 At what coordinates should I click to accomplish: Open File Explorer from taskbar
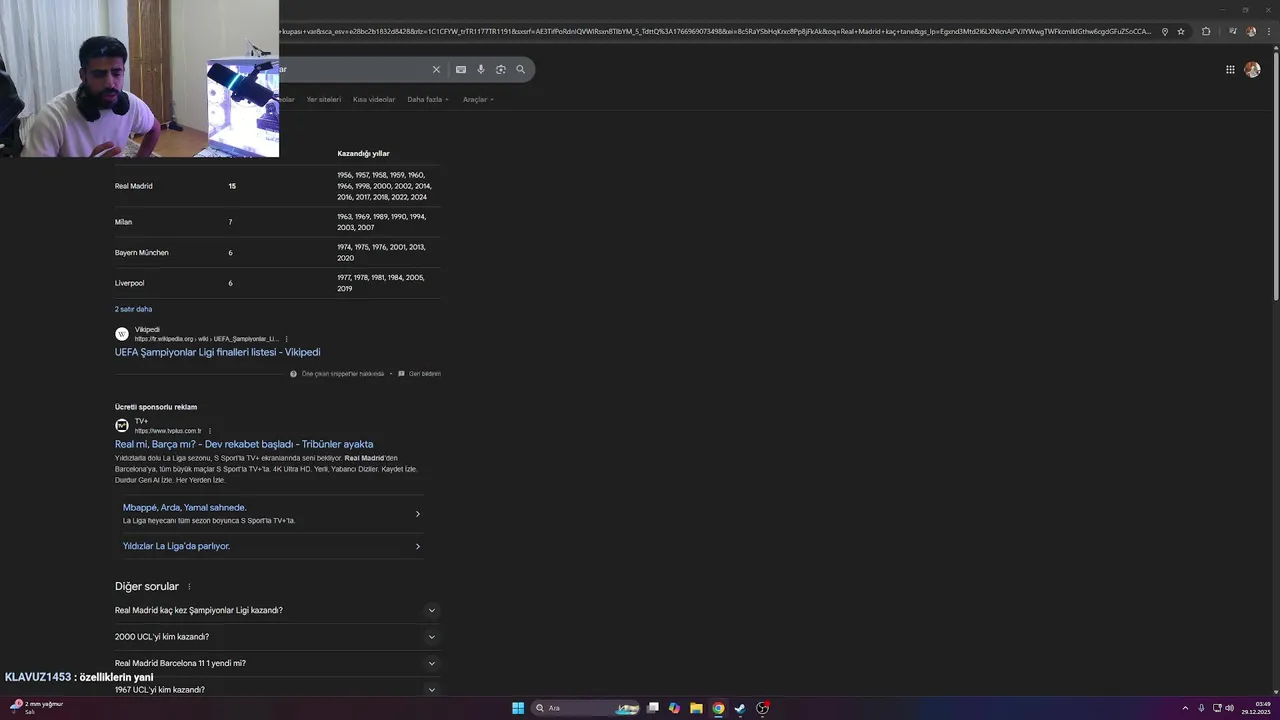pyautogui.click(x=696, y=708)
